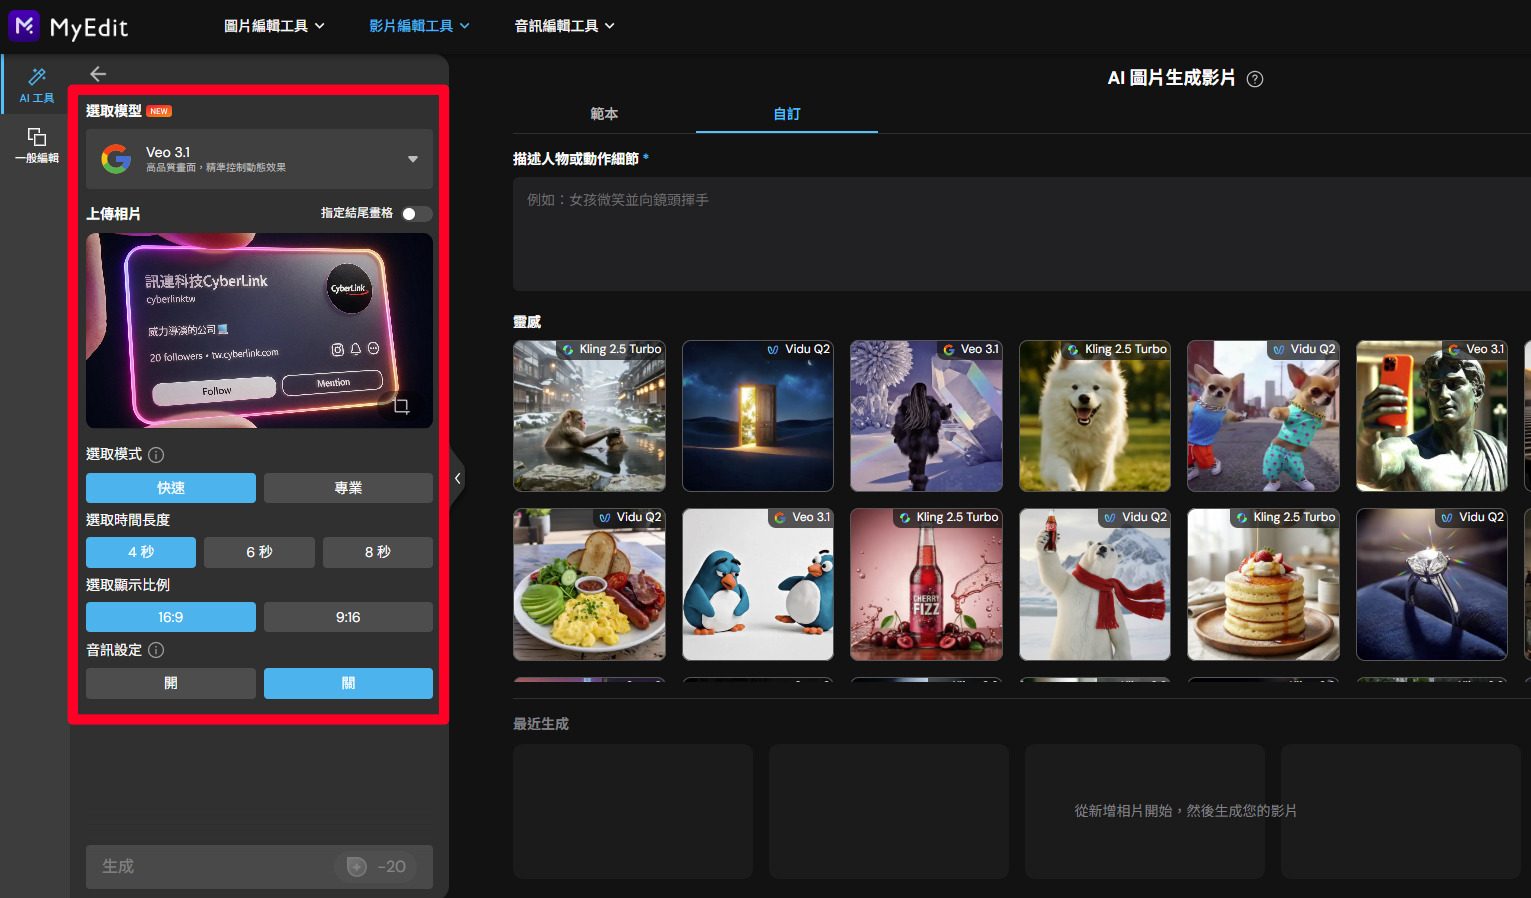
Task: Open the AI 工具 sidebar panel
Action: pyautogui.click(x=36, y=85)
